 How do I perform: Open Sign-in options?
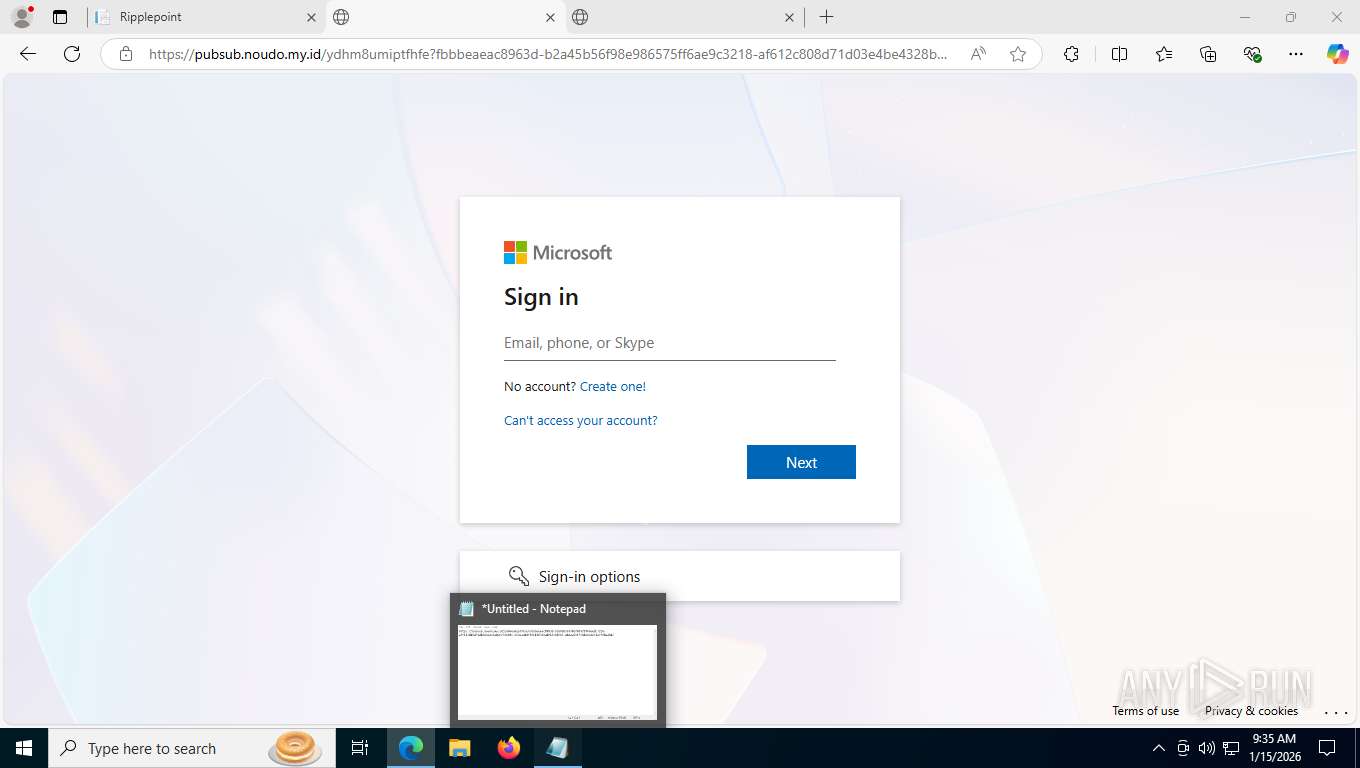coord(680,576)
